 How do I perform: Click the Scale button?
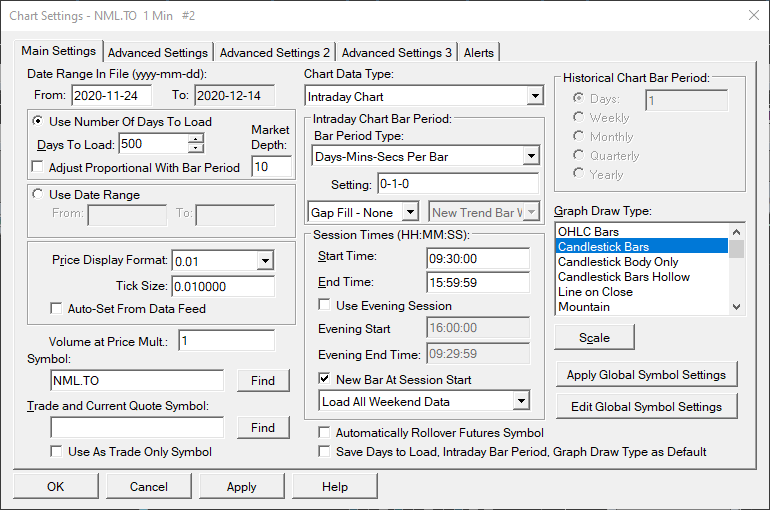(594, 337)
